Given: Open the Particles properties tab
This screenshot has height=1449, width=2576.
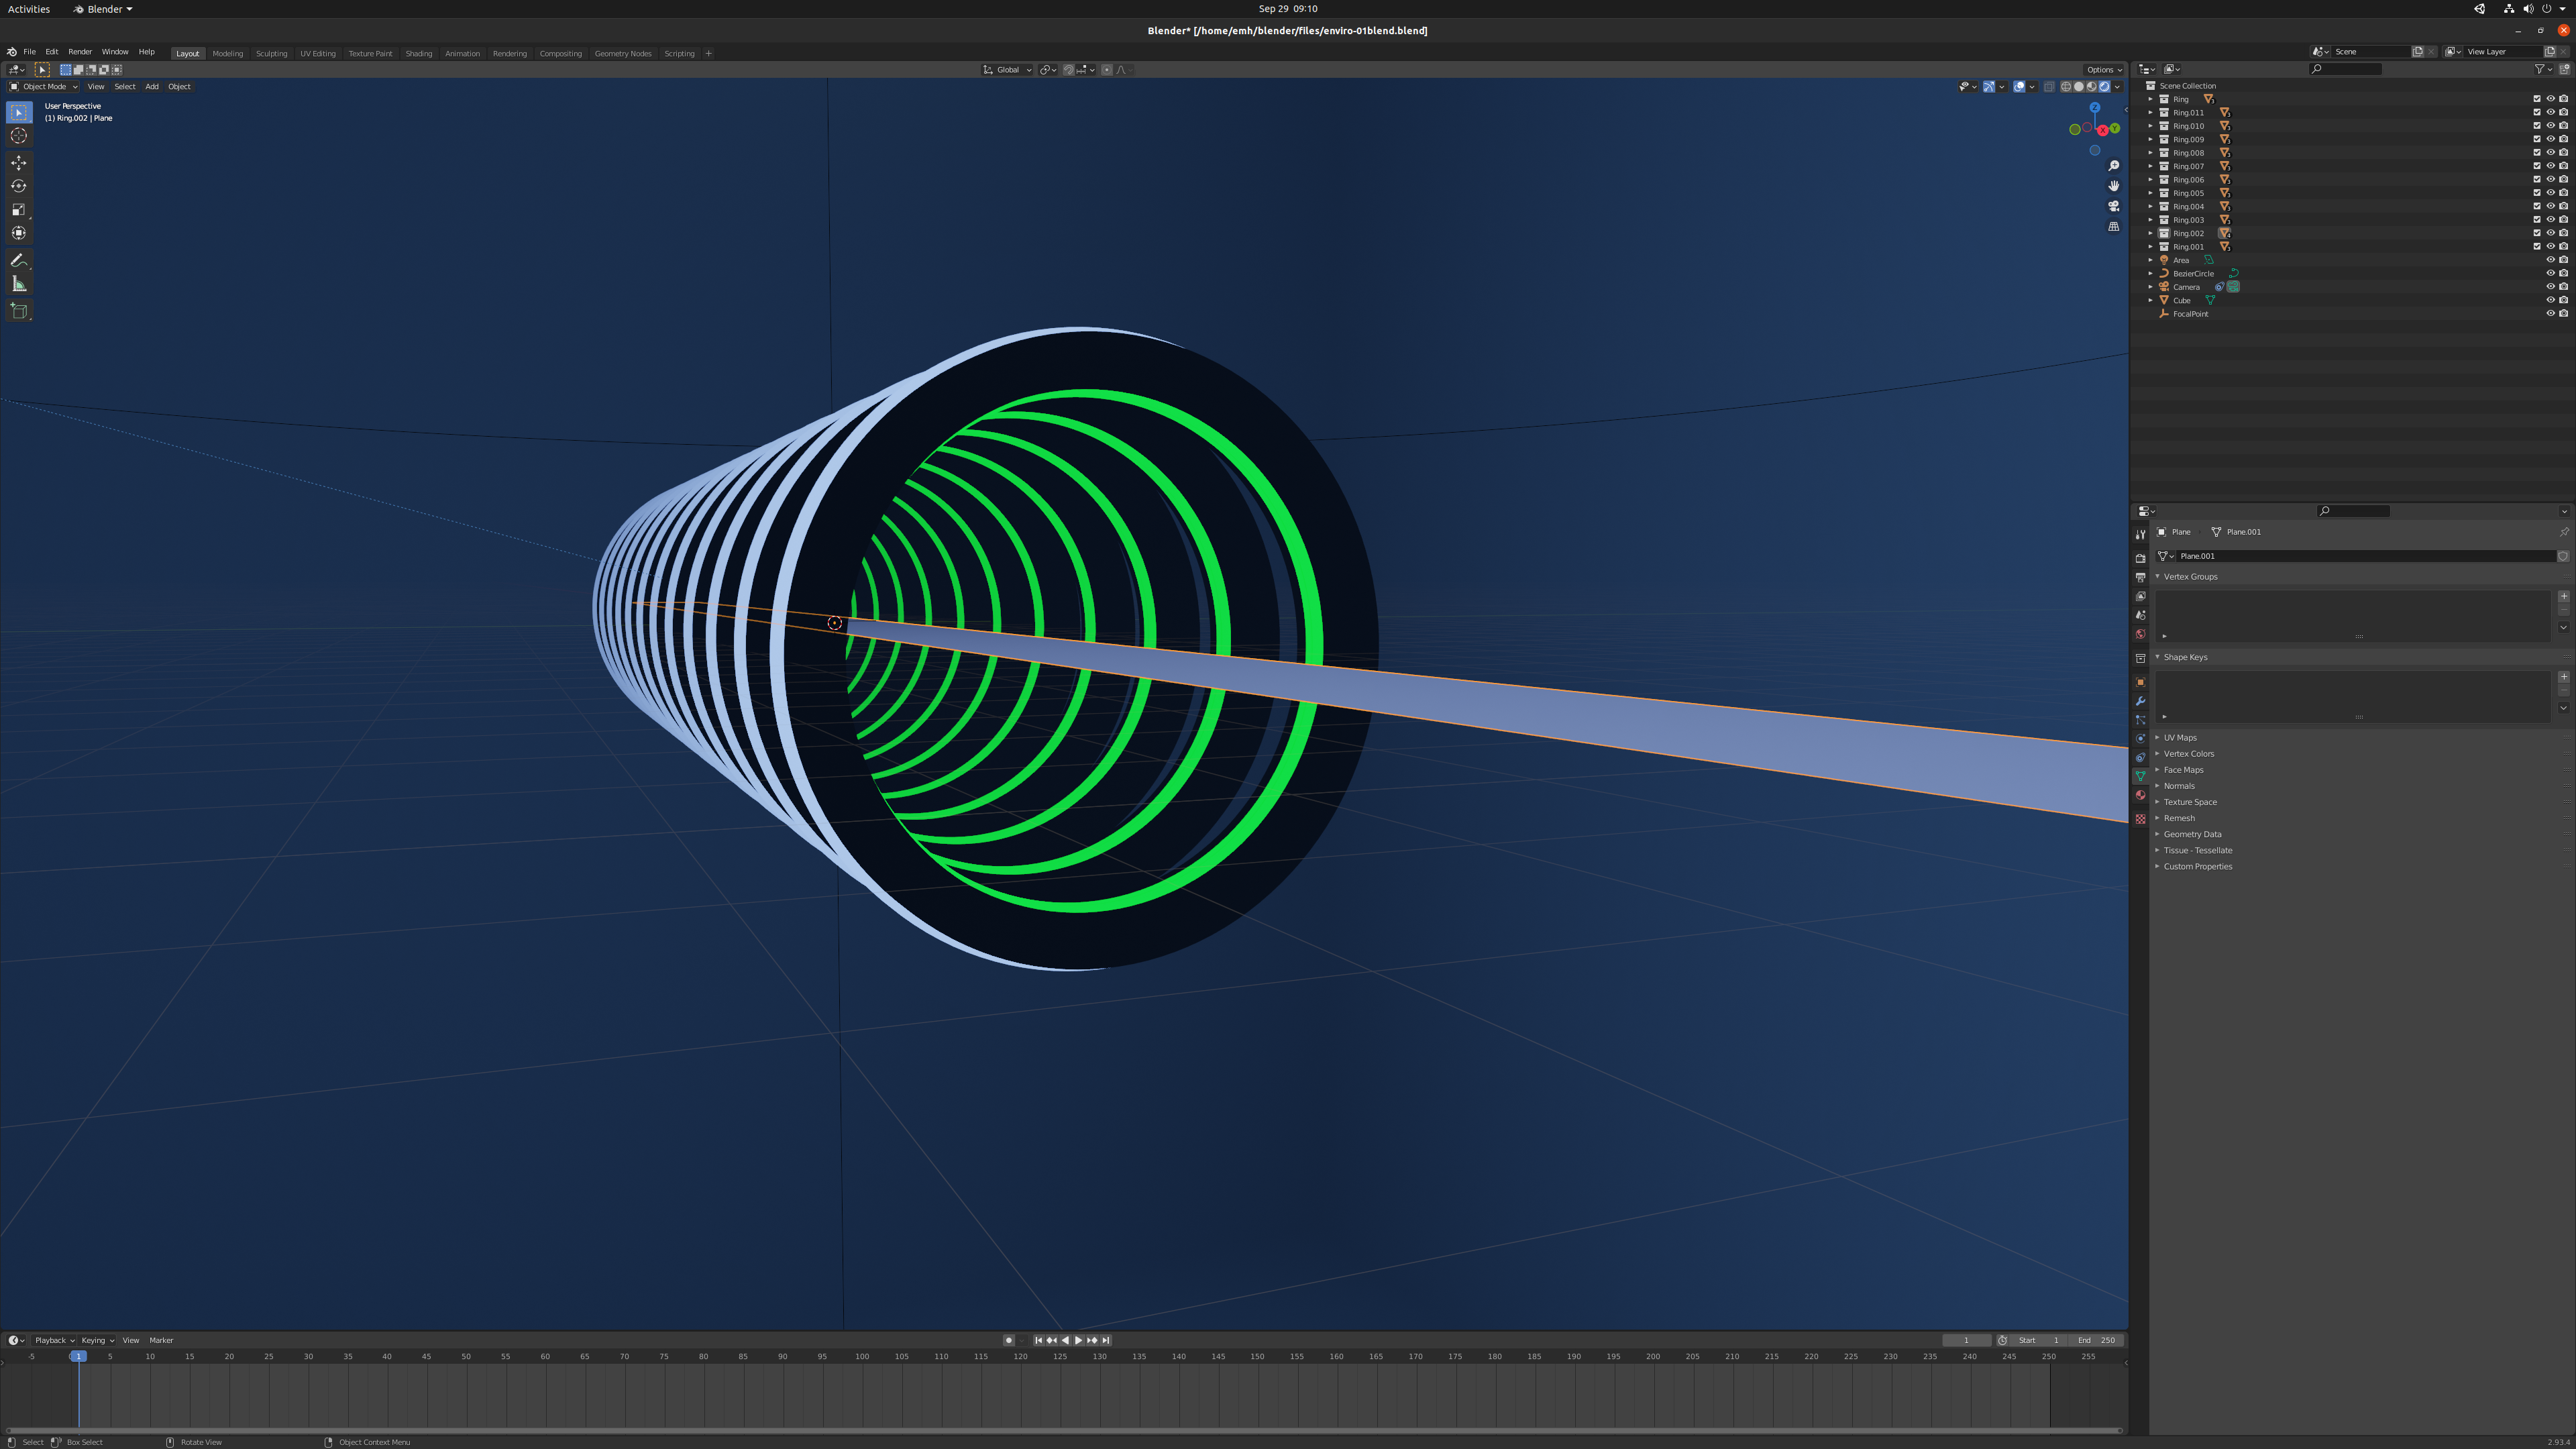Looking at the screenshot, I should click(x=2140, y=720).
